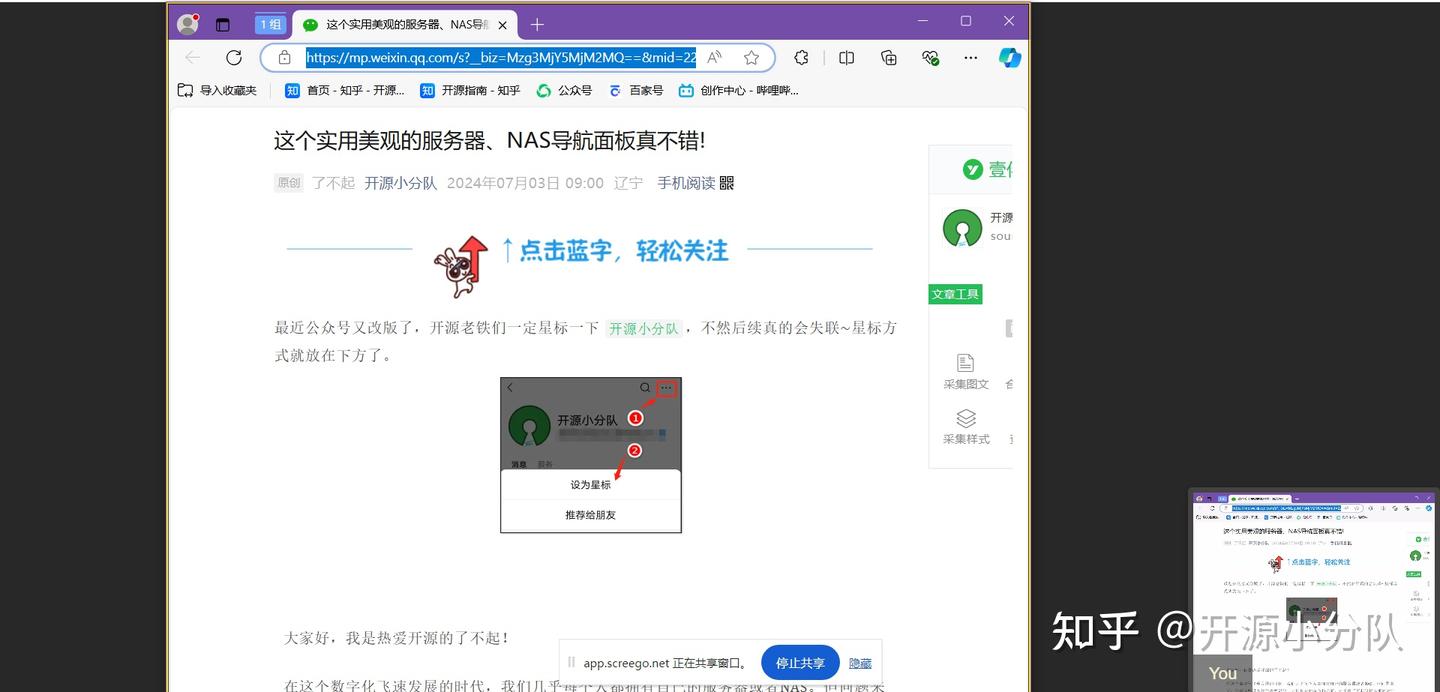Open a new browser tab
Screen dimensions: 1440x692
pyautogui.click(x=537, y=25)
